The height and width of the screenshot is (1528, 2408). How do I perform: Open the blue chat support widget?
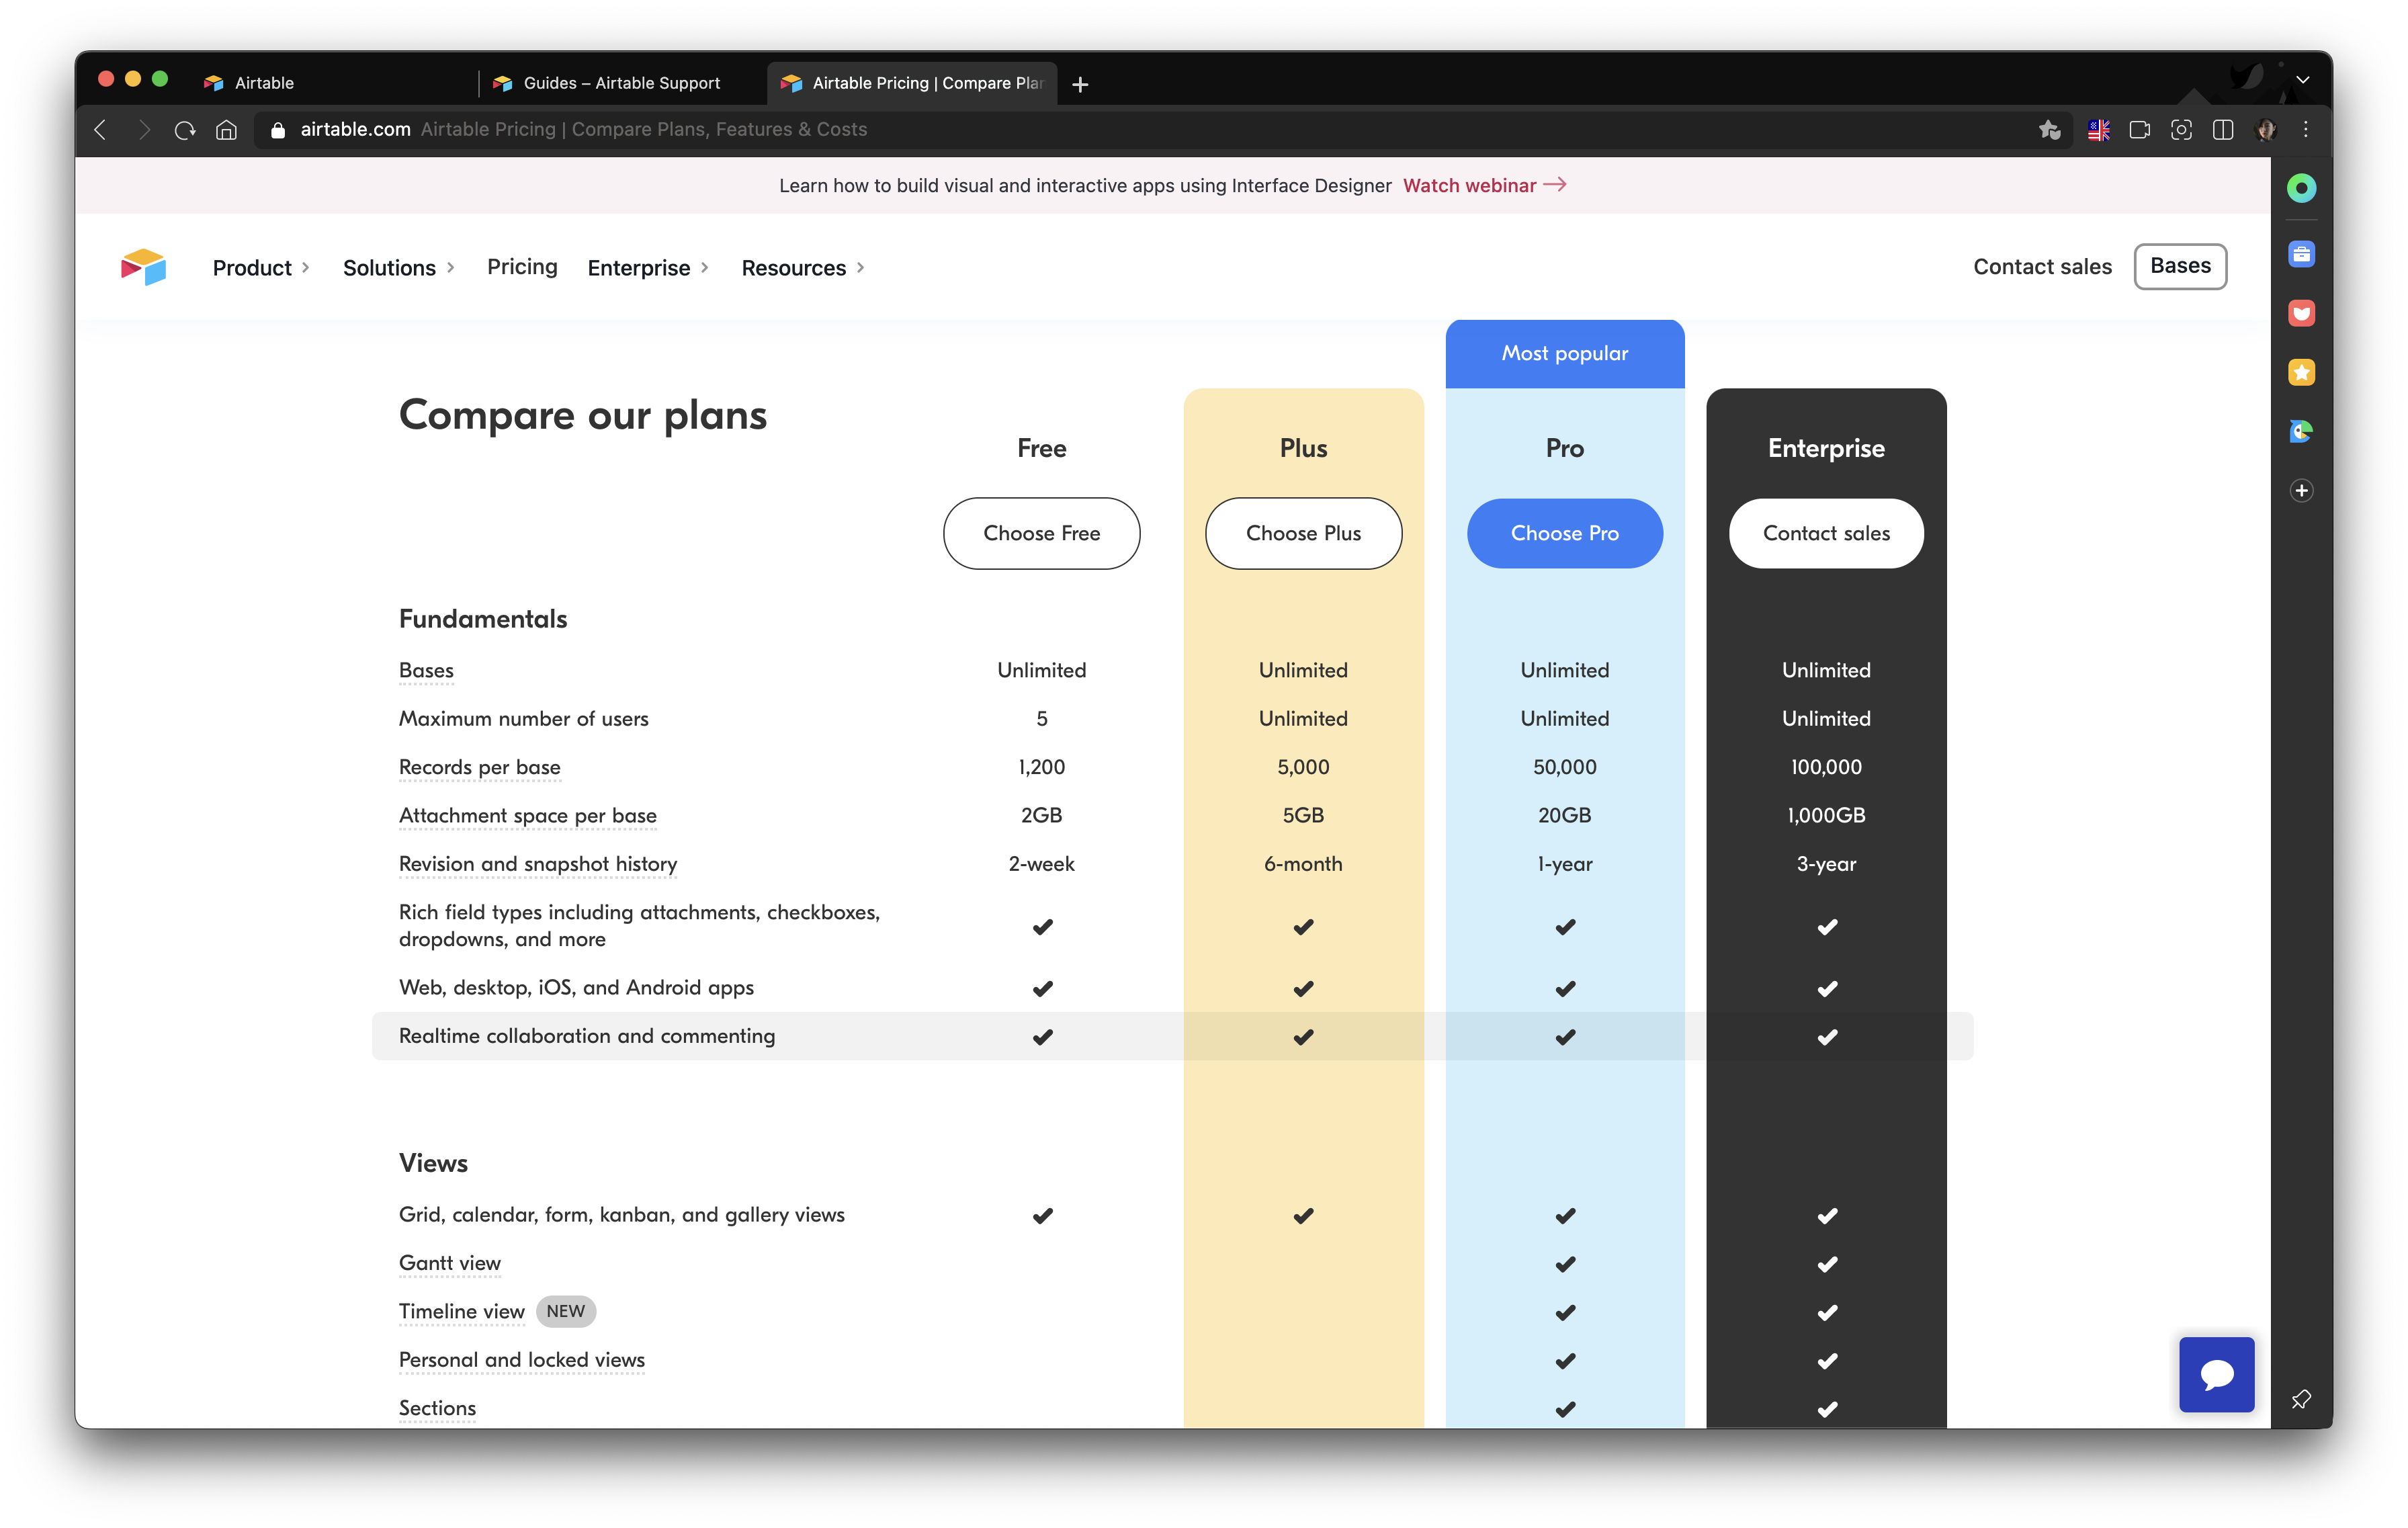tap(2216, 1374)
